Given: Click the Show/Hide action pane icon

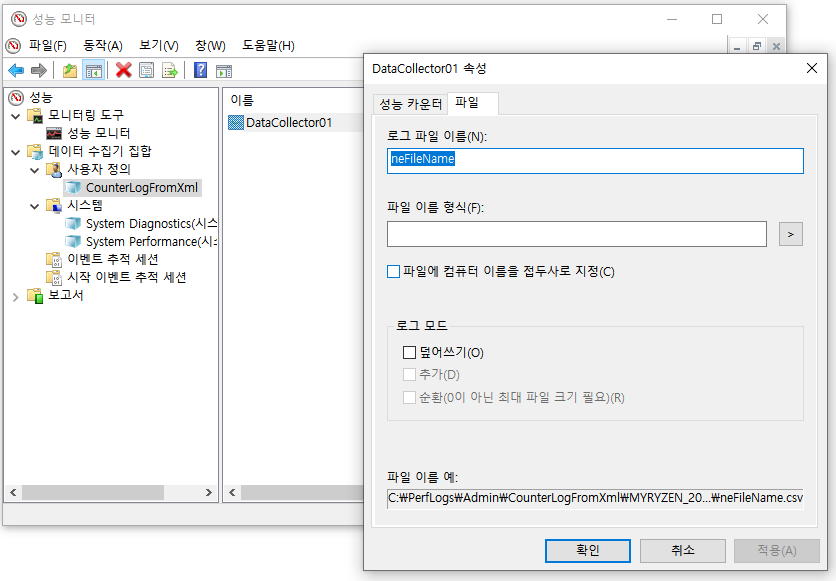Looking at the screenshot, I should pos(224,70).
